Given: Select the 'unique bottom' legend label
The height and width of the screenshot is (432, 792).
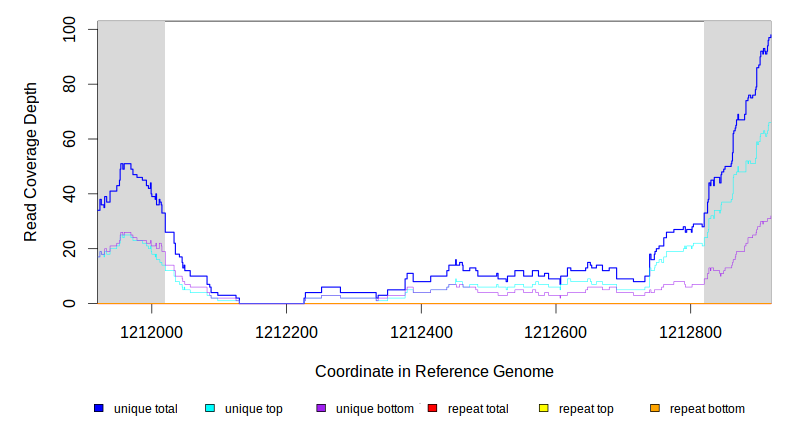Looking at the screenshot, I should [x=374, y=409].
